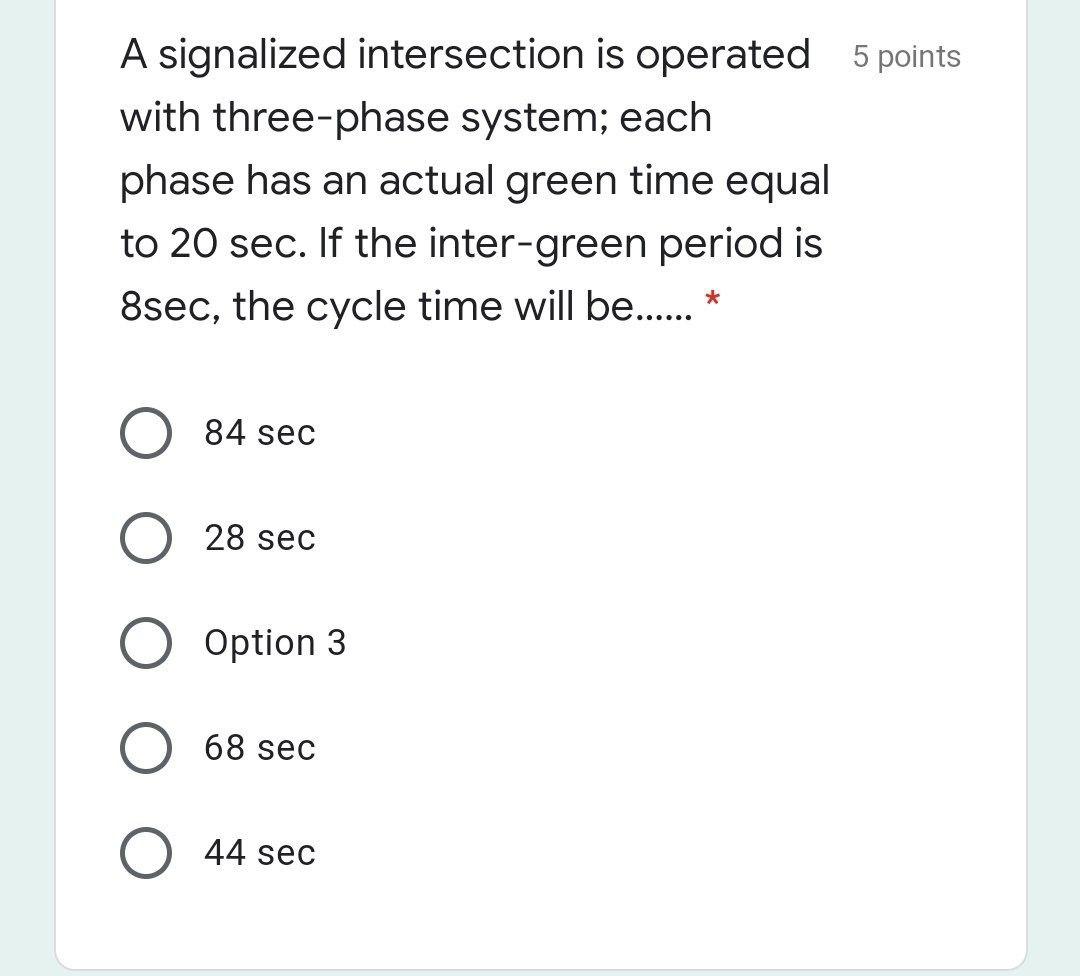Click the red required asterisk
Viewport: 1080px width, 976px height.
(x=712, y=298)
